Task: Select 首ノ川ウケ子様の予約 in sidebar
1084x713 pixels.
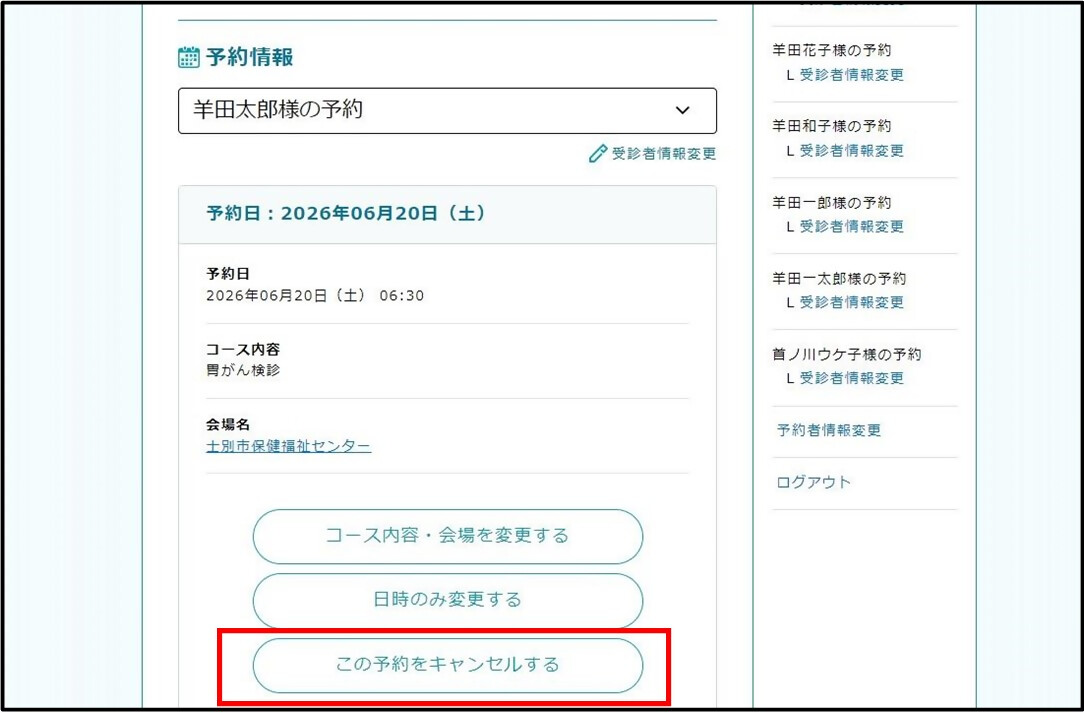Action: coord(847,355)
